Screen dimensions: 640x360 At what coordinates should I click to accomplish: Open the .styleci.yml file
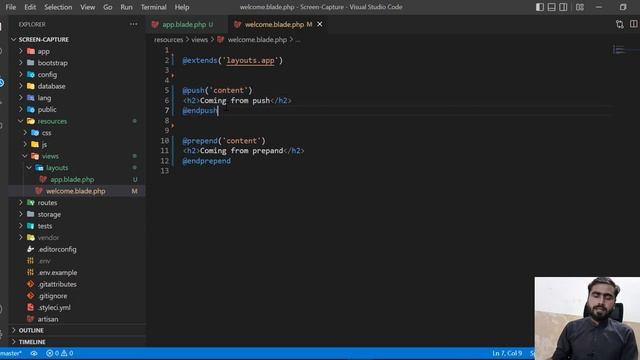coord(54,307)
